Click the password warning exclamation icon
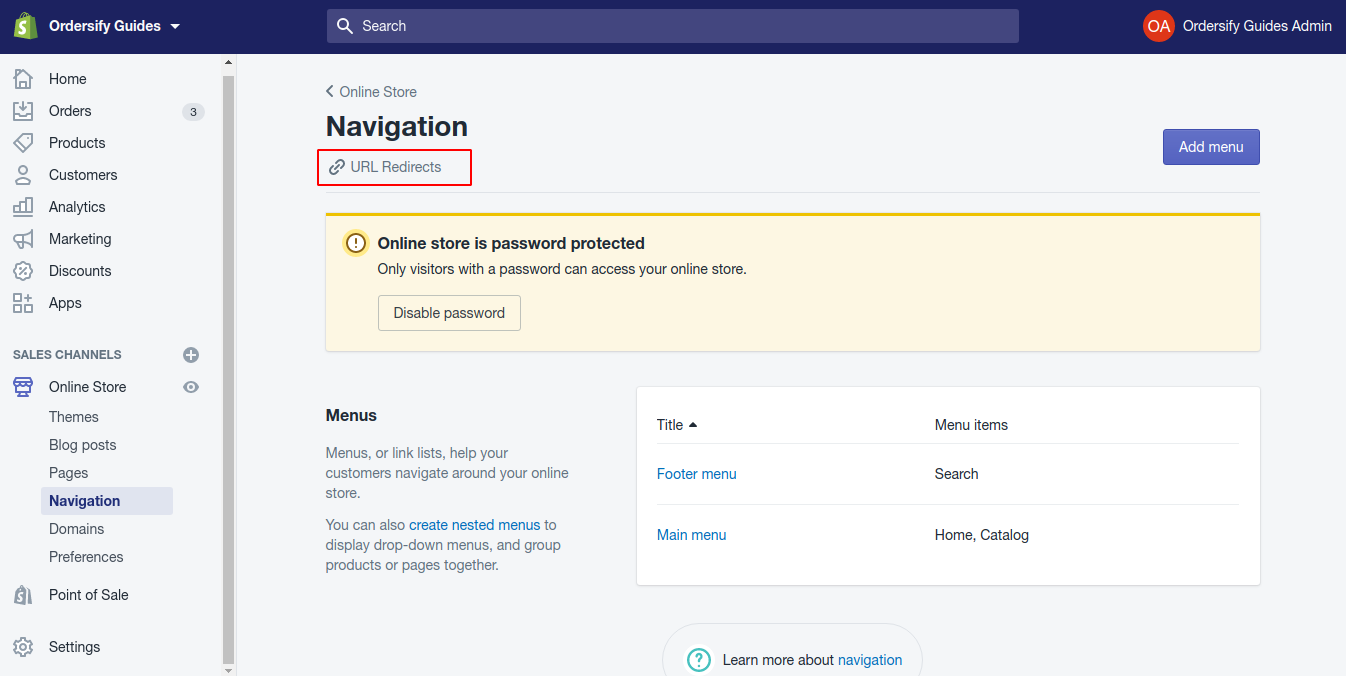 click(356, 243)
